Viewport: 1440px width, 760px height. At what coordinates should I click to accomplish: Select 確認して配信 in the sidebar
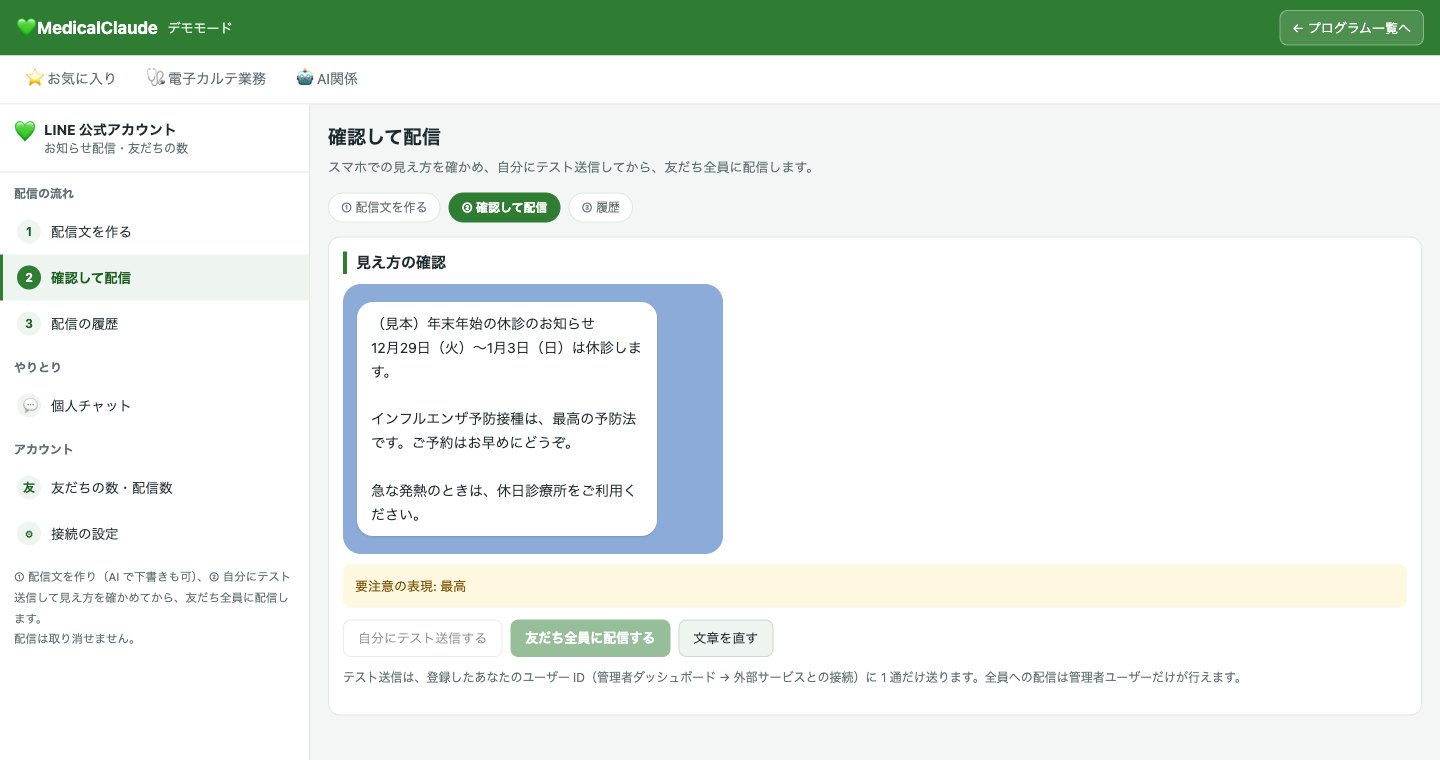click(155, 278)
